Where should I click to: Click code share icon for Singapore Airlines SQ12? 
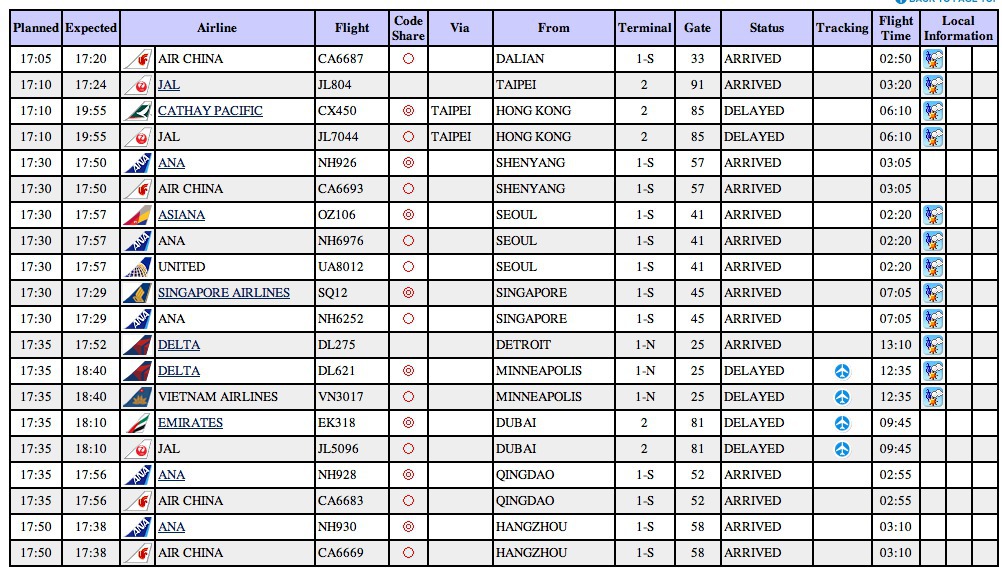pyautogui.click(x=408, y=293)
